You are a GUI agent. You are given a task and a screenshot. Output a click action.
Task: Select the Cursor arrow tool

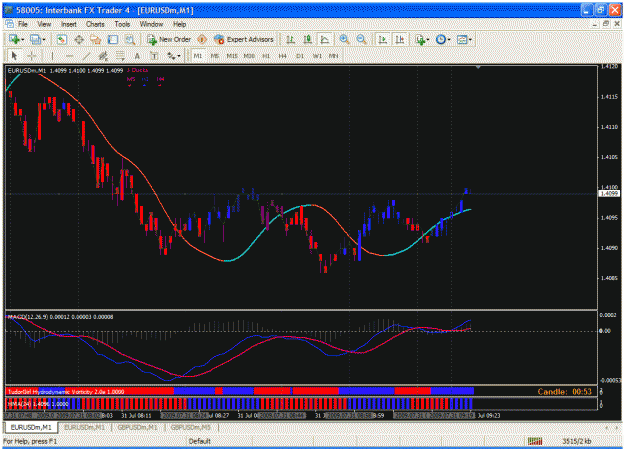tap(14, 56)
